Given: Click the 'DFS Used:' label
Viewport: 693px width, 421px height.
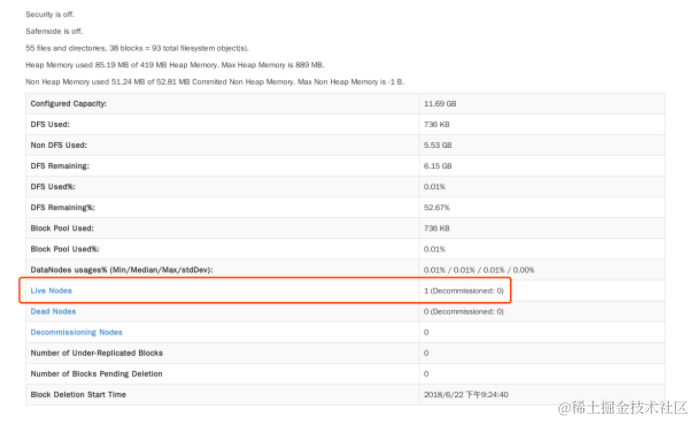Looking at the screenshot, I should (x=50, y=125).
